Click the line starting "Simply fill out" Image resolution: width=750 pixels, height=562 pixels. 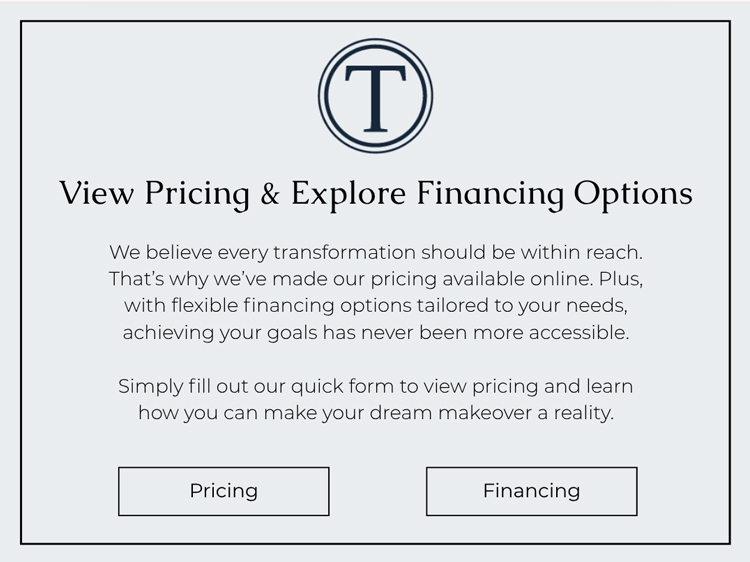(x=375, y=386)
